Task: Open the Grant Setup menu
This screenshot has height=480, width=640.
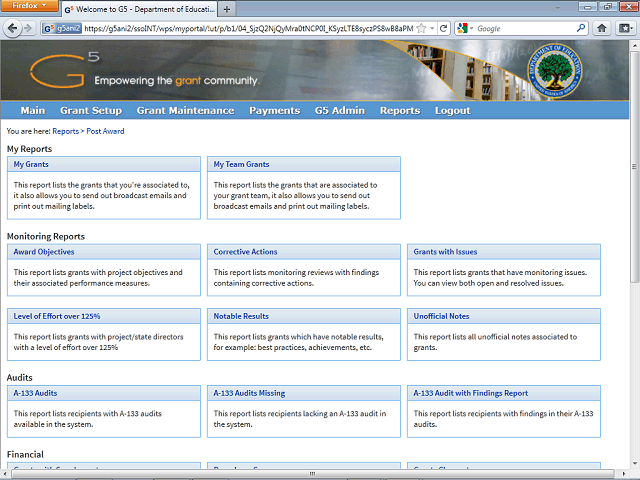Action: click(90, 111)
